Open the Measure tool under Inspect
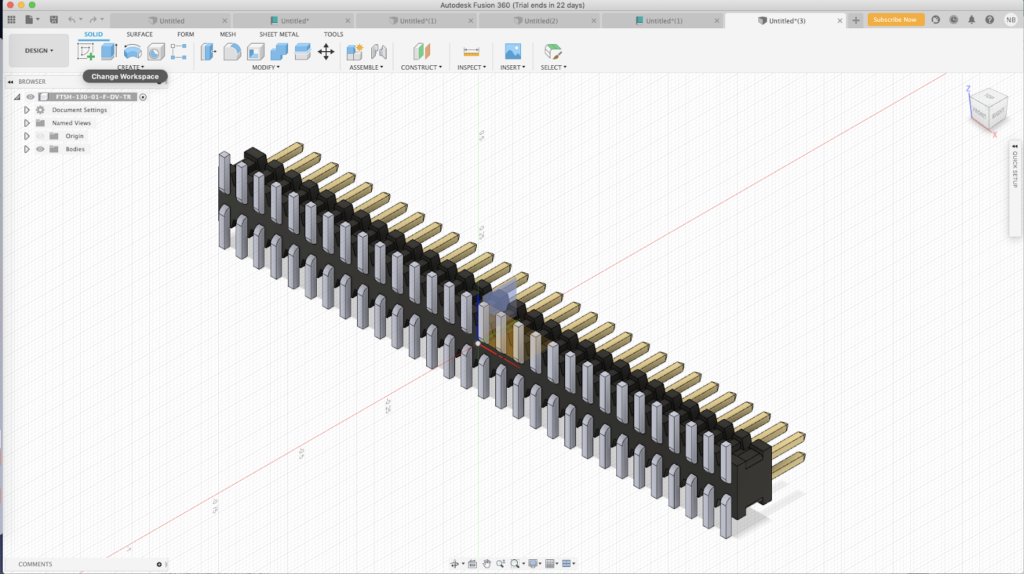The height and width of the screenshot is (574, 1024). point(471,52)
